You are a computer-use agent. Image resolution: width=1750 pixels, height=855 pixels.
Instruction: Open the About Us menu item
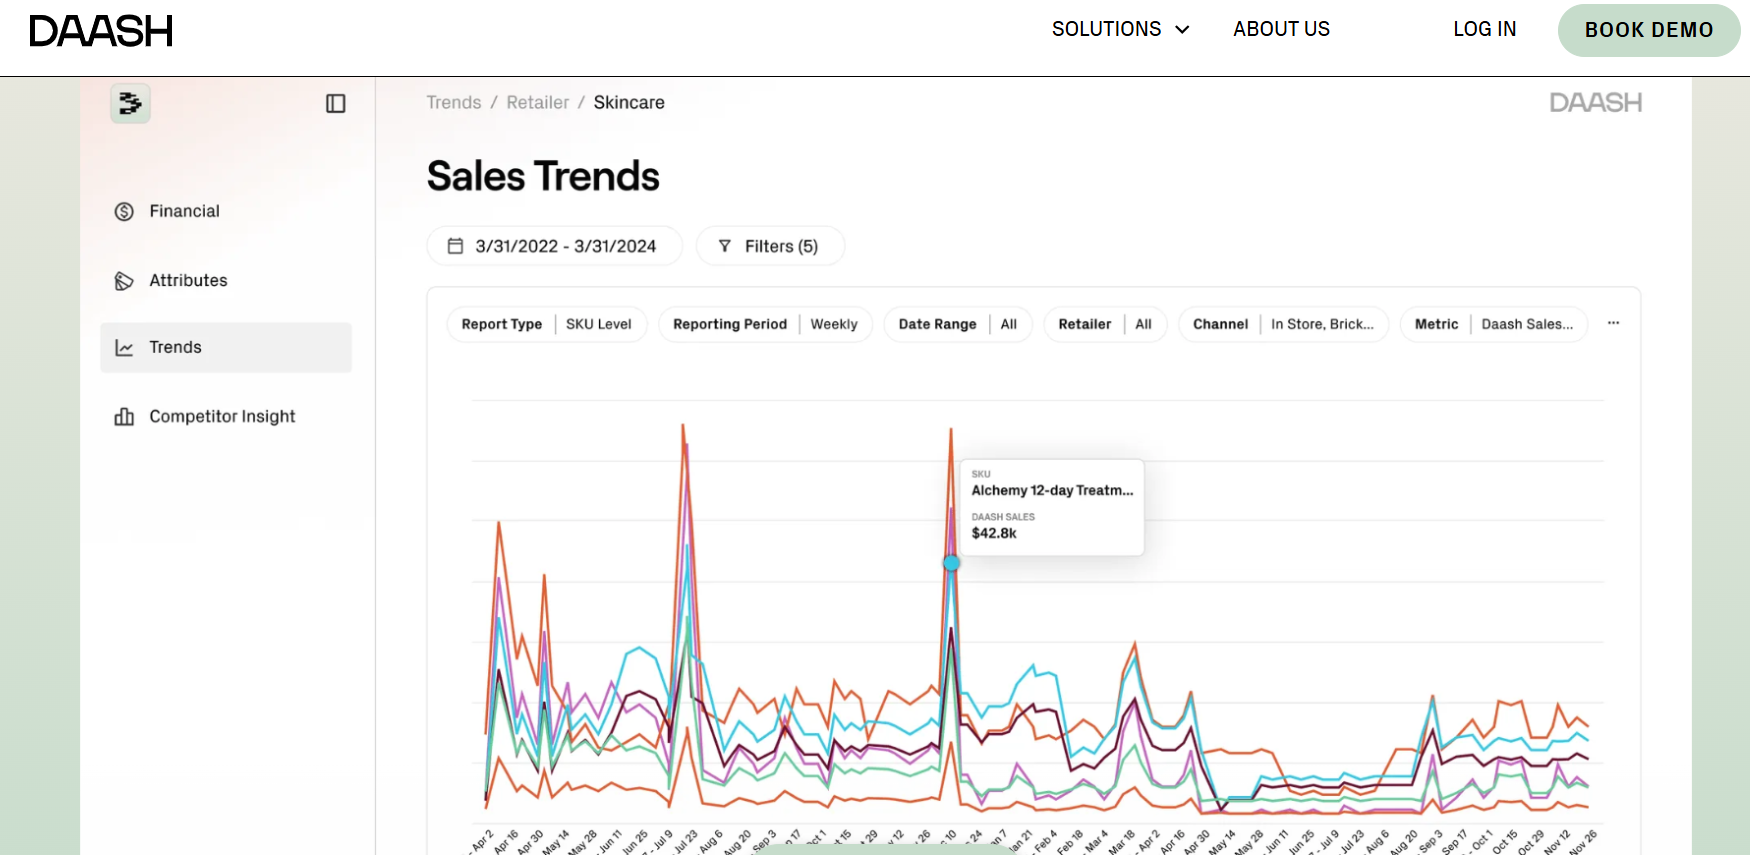1281,29
